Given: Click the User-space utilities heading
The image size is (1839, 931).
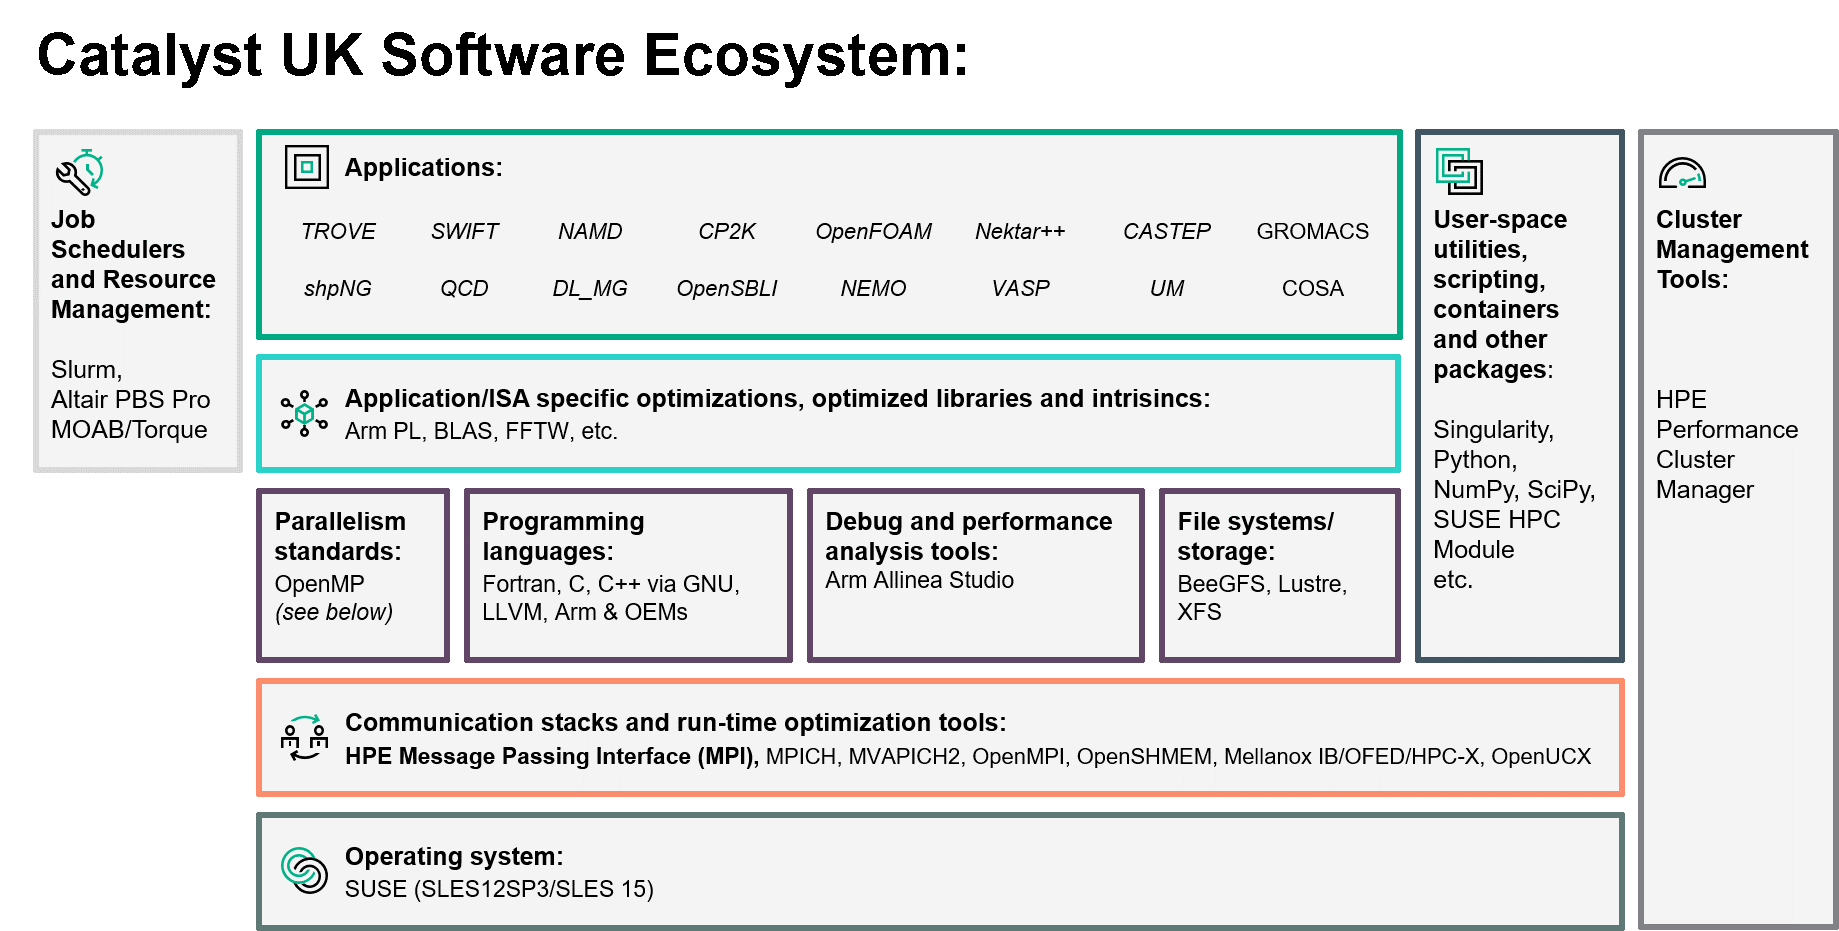Looking at the screenshot, I should point(1500,294).
